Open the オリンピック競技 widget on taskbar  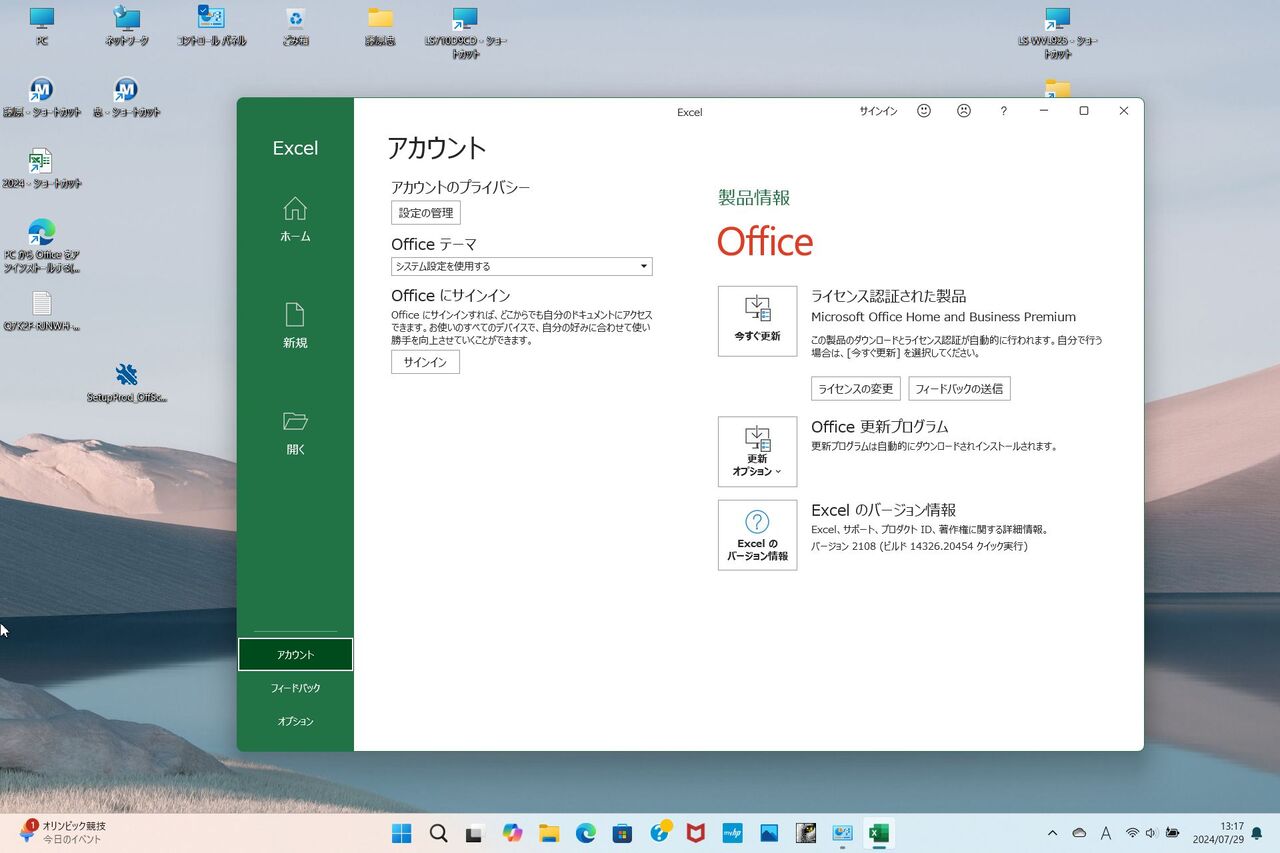(x=62, y=833)
